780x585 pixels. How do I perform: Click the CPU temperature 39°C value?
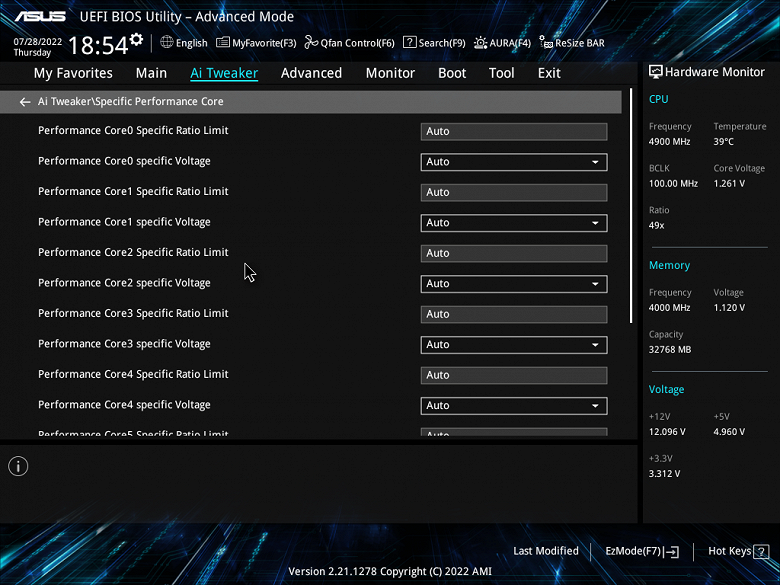(723, 142)
